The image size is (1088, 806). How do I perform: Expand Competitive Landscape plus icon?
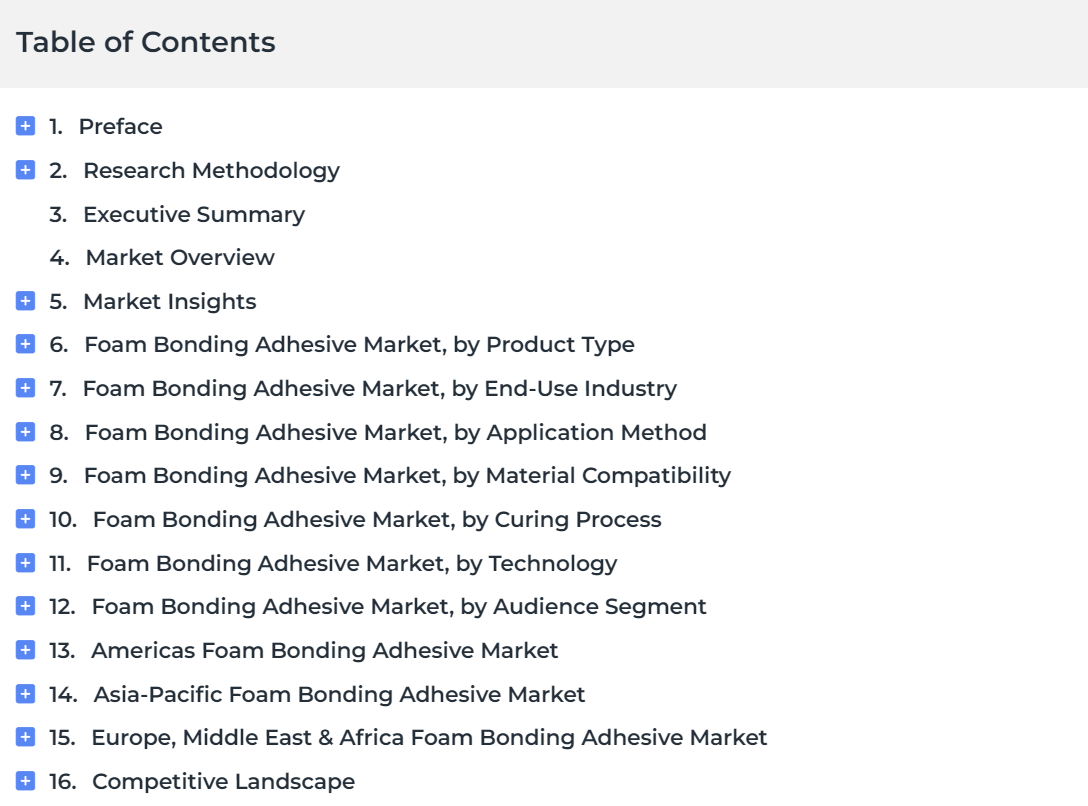[x=26, y=780]
